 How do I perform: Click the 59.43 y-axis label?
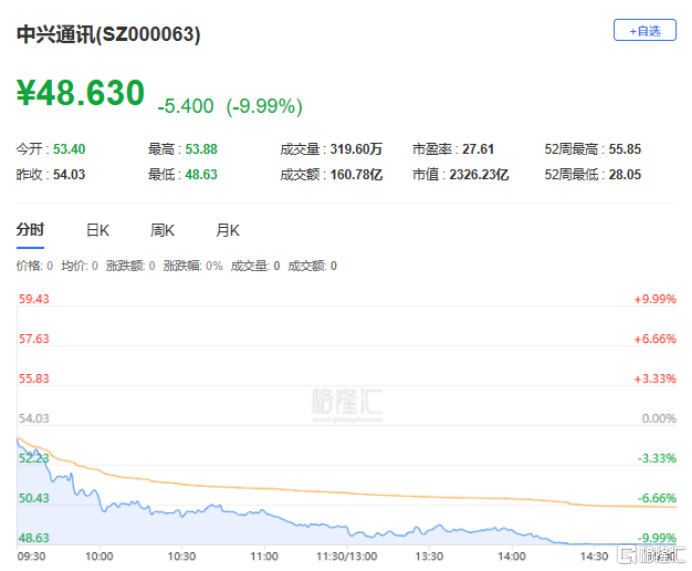(x=34, y=299)
